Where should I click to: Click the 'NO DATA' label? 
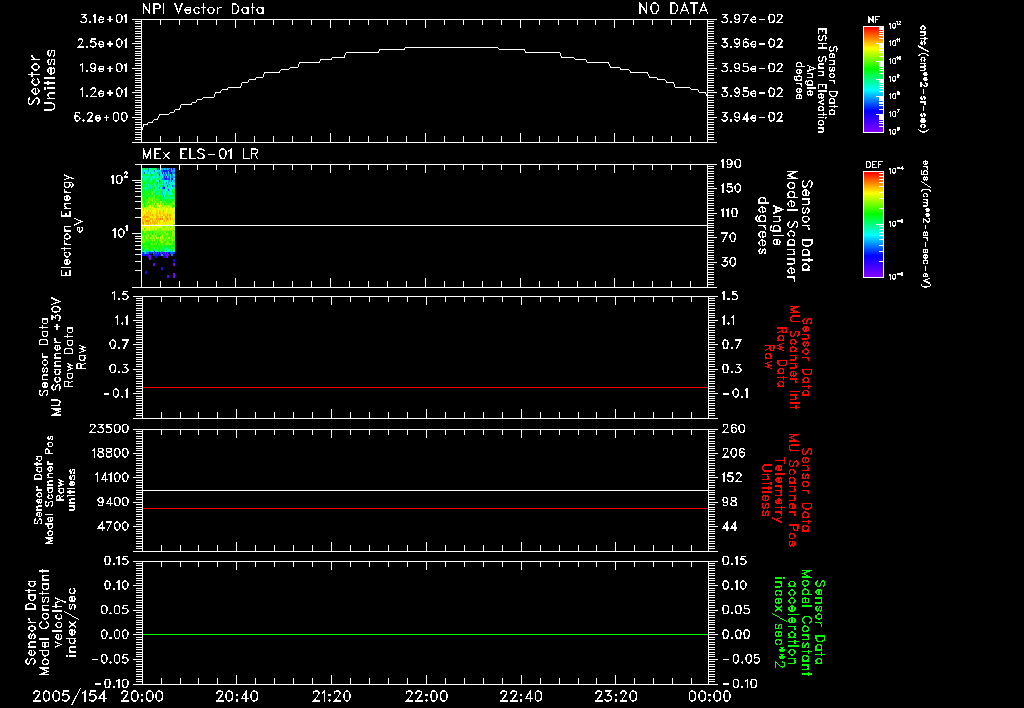[673, 8]
